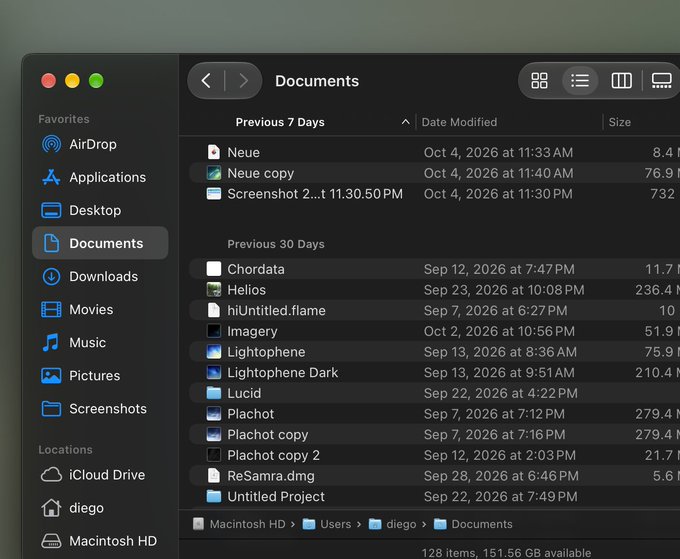Screen dimensions: 680x559
Task: Switch to column view
Action: (x=621, y=81)
